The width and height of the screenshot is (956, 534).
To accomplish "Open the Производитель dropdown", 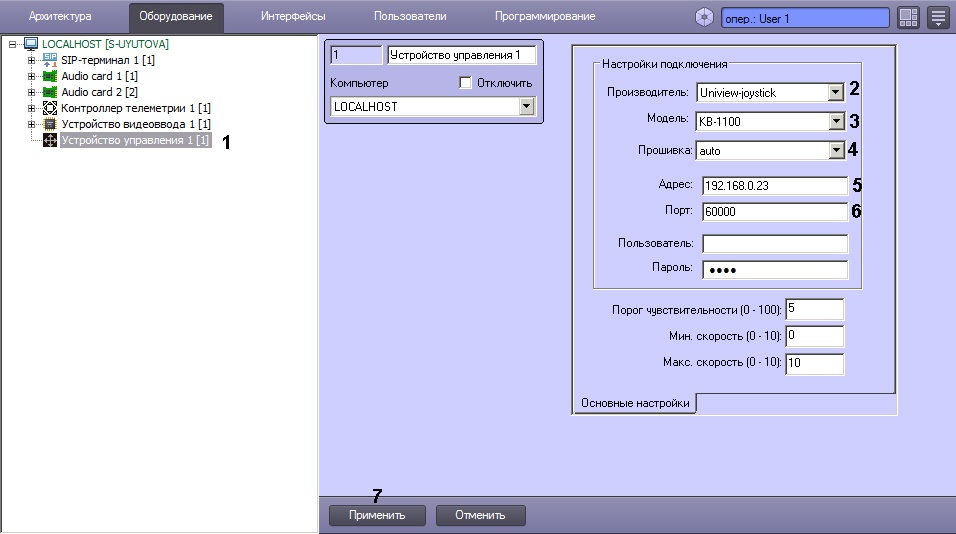I will click(836, 93).
